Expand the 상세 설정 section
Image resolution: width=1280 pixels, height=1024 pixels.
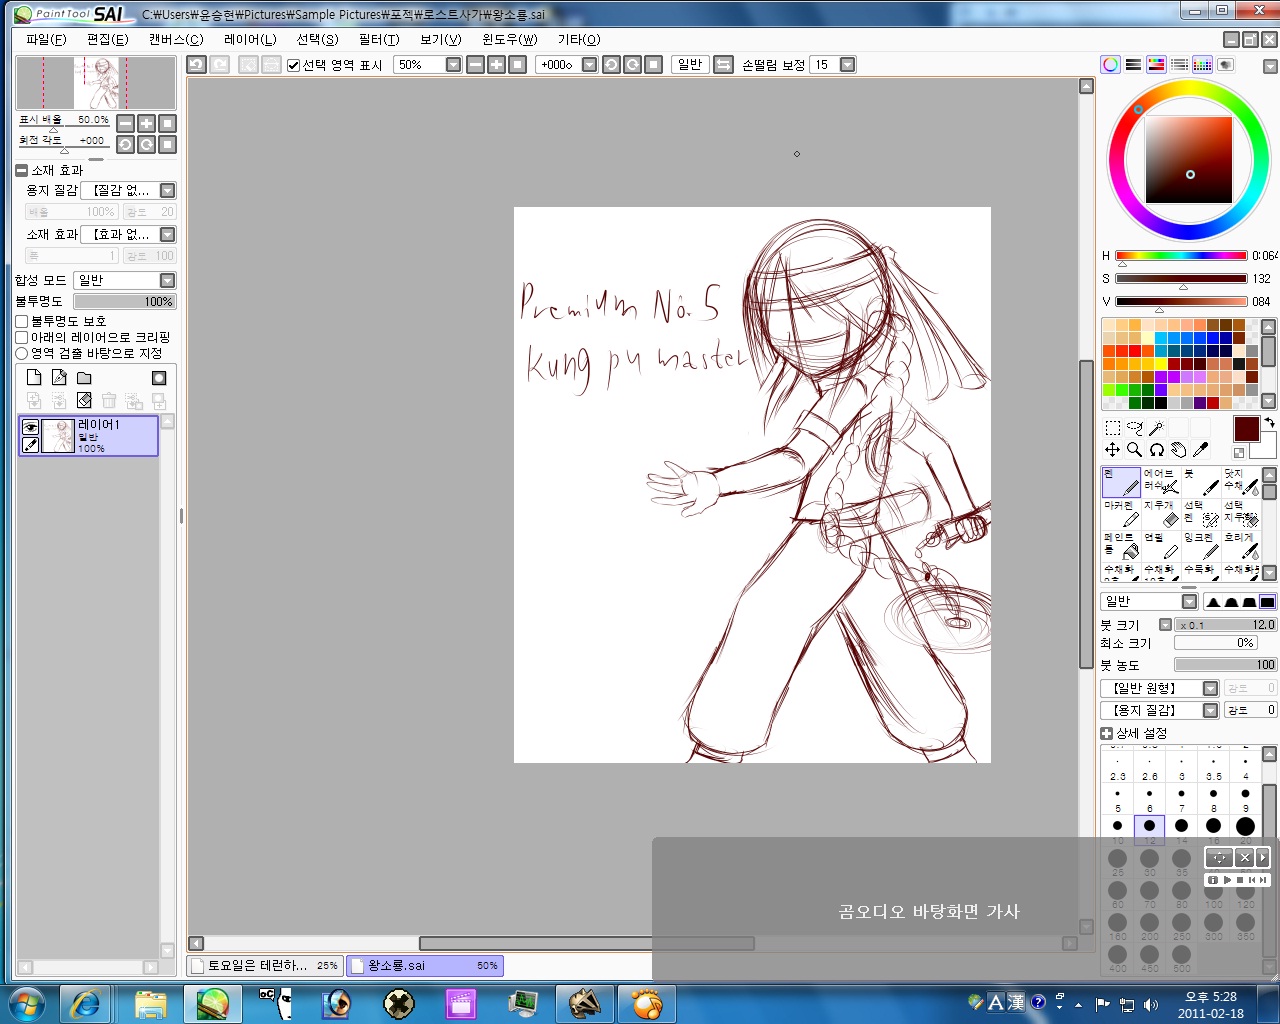click(x=1107, y=733)
